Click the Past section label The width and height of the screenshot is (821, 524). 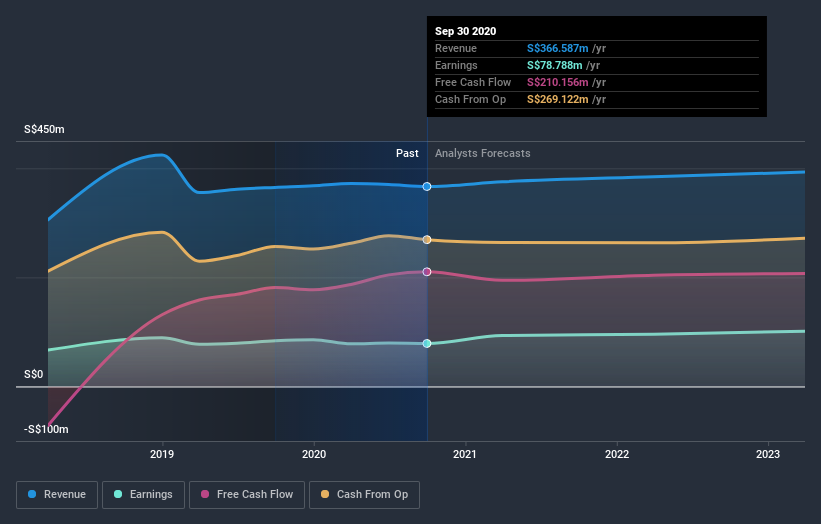tap(407, 153)
